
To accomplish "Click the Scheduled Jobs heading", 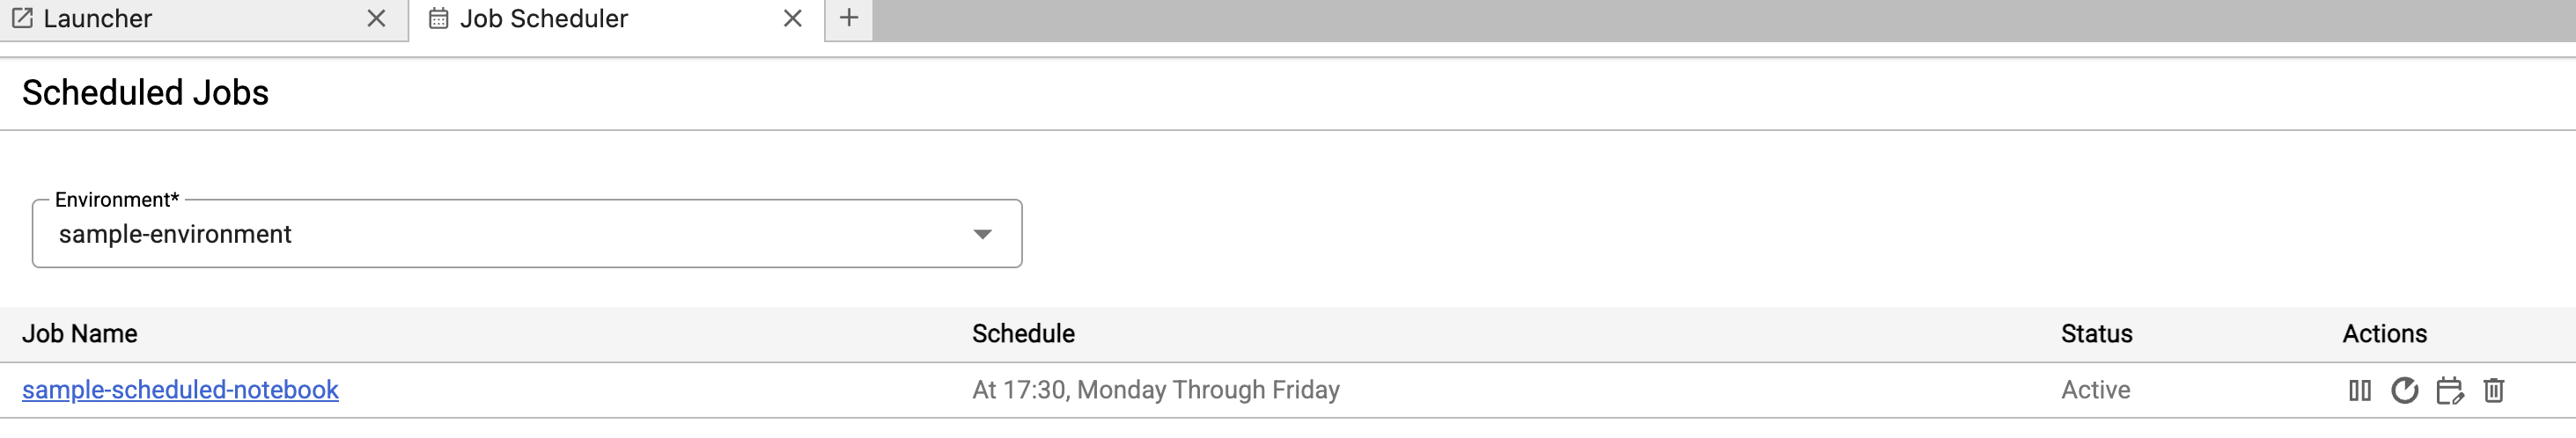I will pos(145,93).
